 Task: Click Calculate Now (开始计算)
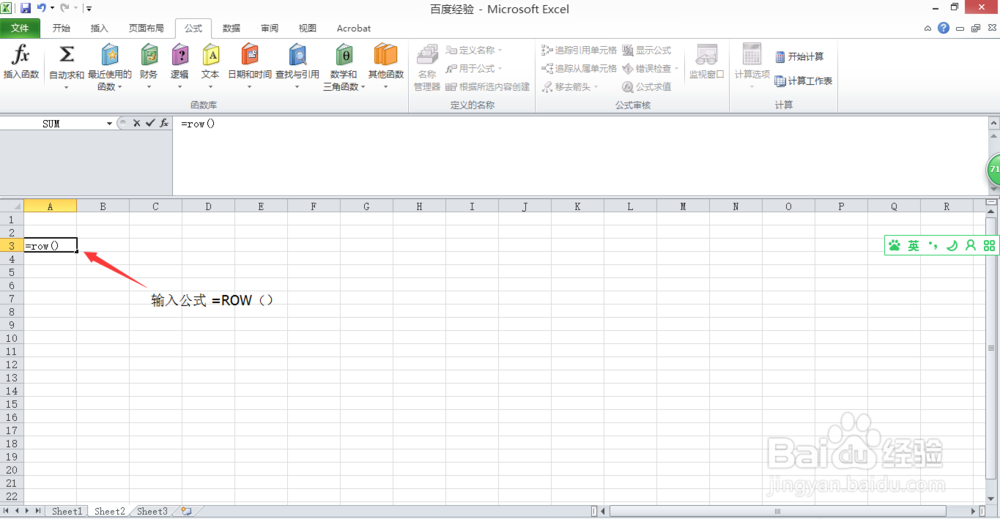click(x=799, y=57)
